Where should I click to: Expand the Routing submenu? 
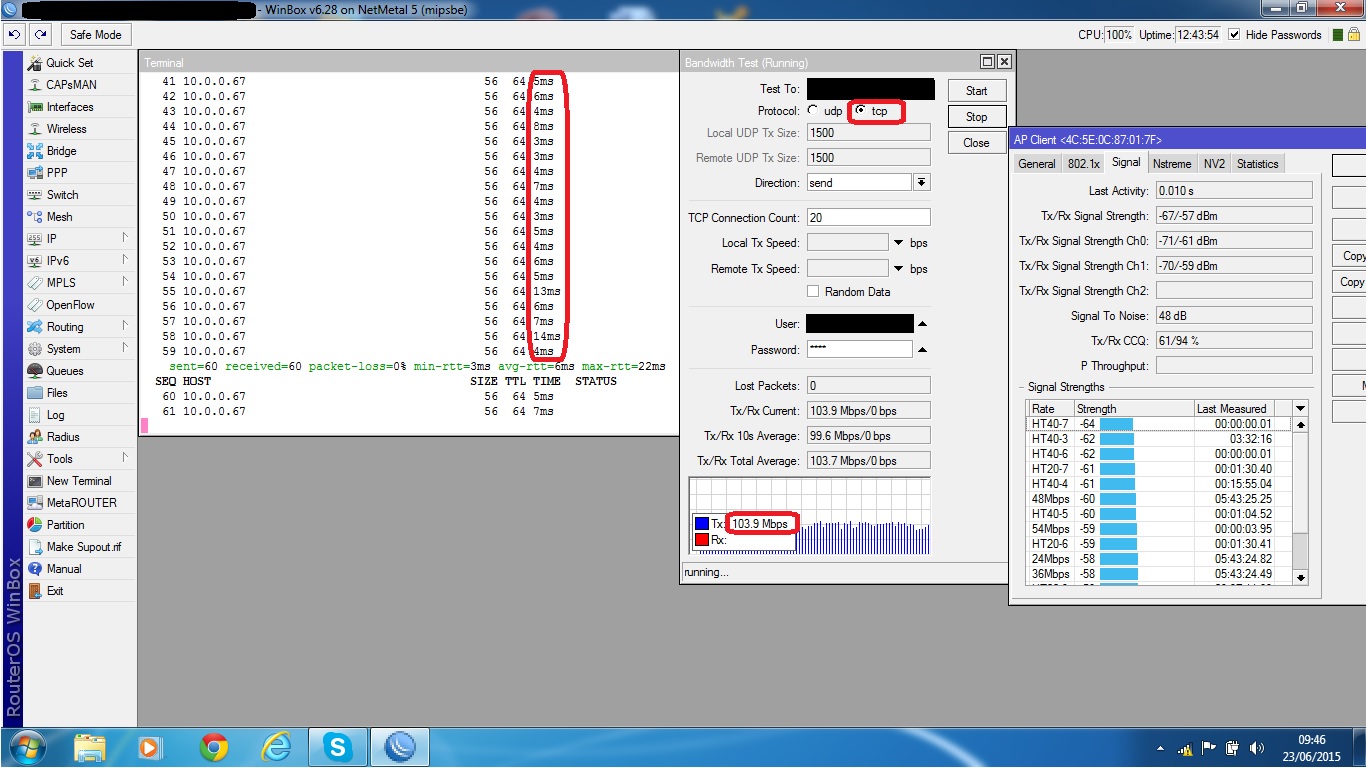point(125,326)
